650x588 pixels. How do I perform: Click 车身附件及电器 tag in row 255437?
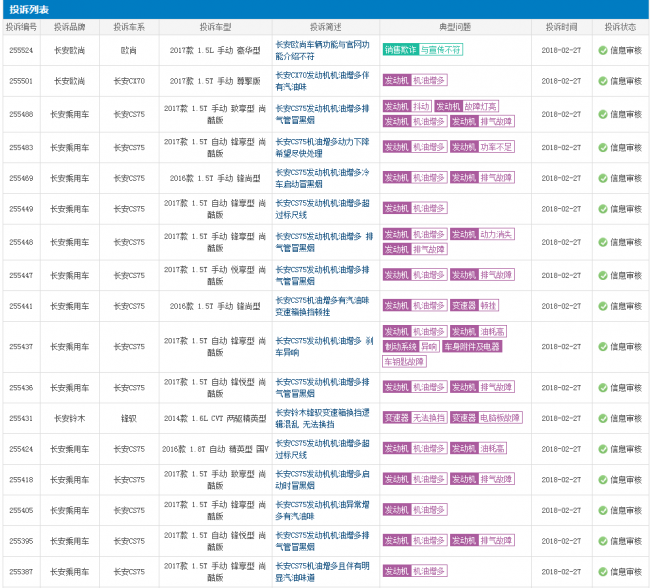tap(472, 347)
